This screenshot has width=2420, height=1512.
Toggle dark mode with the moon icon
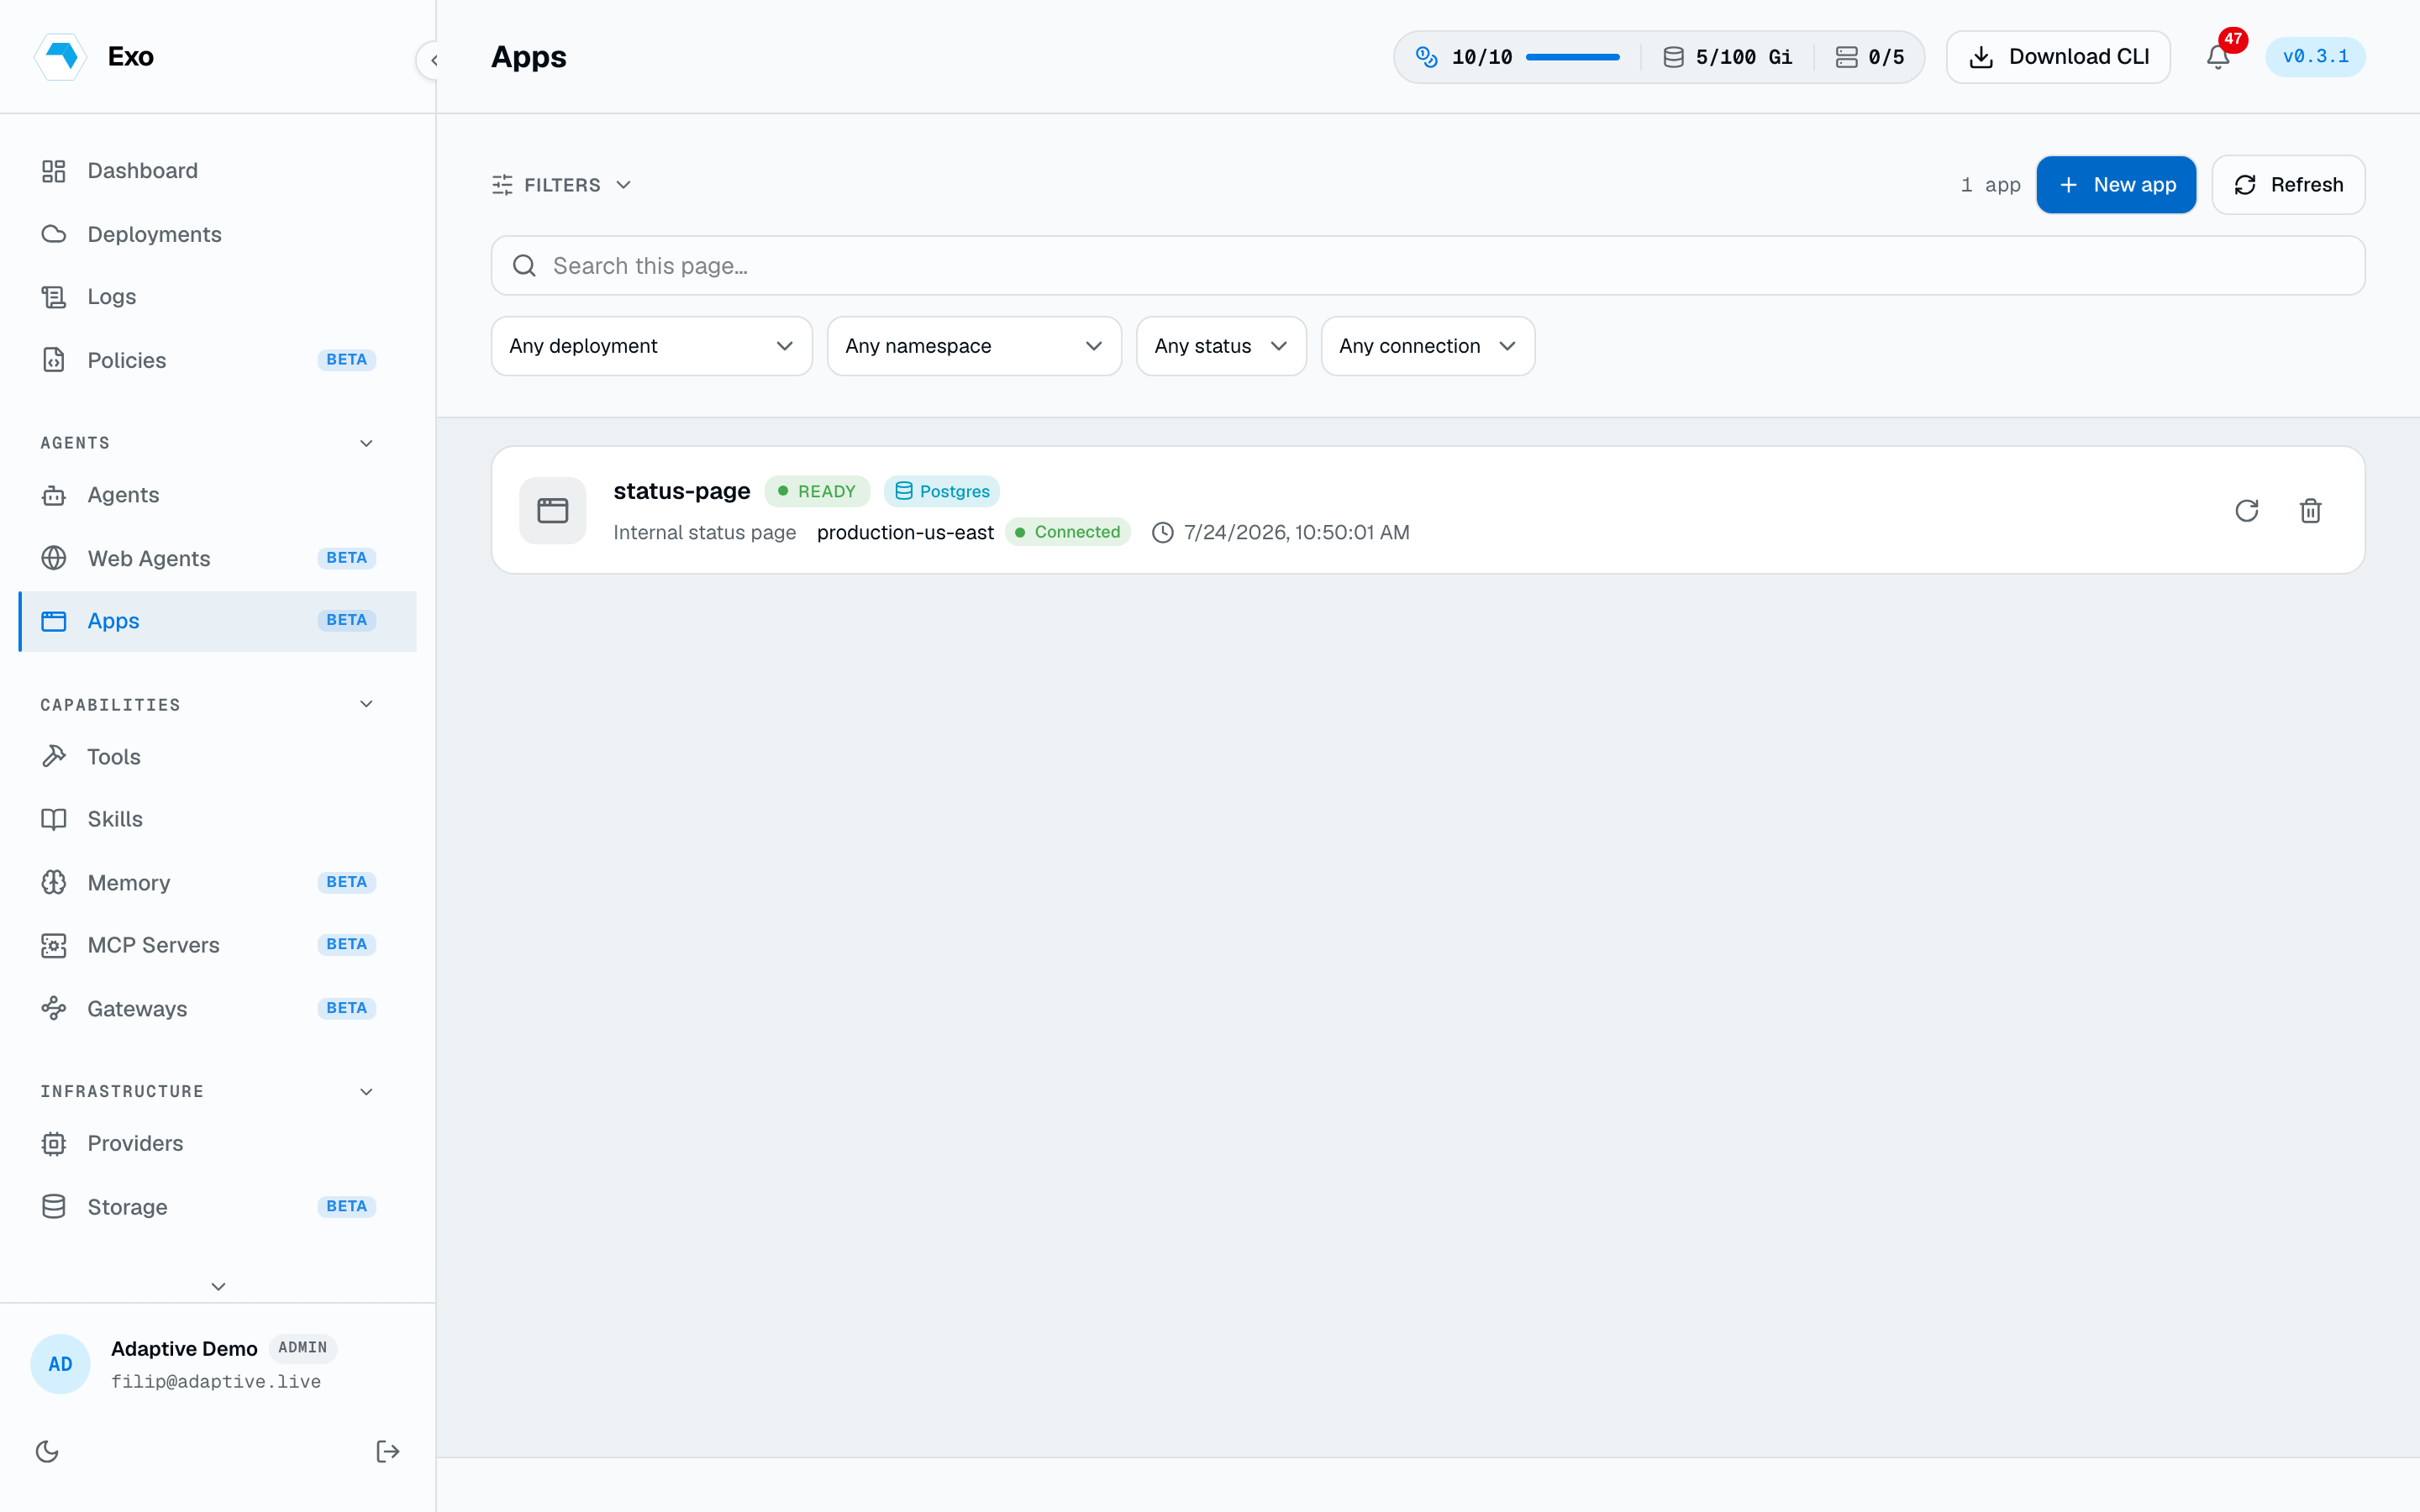(47, 1451)
